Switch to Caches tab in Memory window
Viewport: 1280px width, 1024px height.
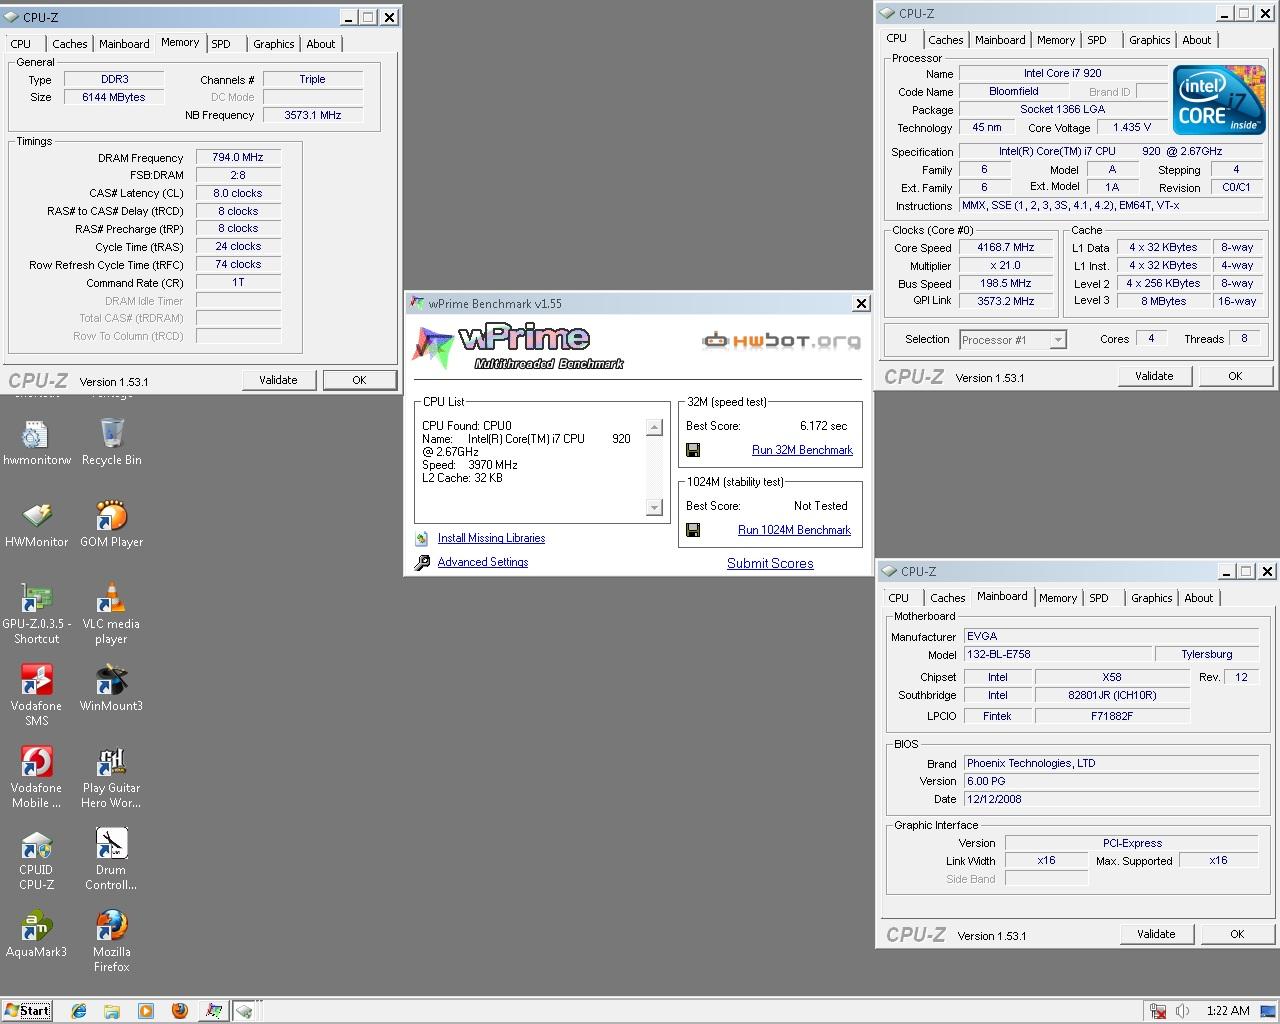[x=70, y=44]
